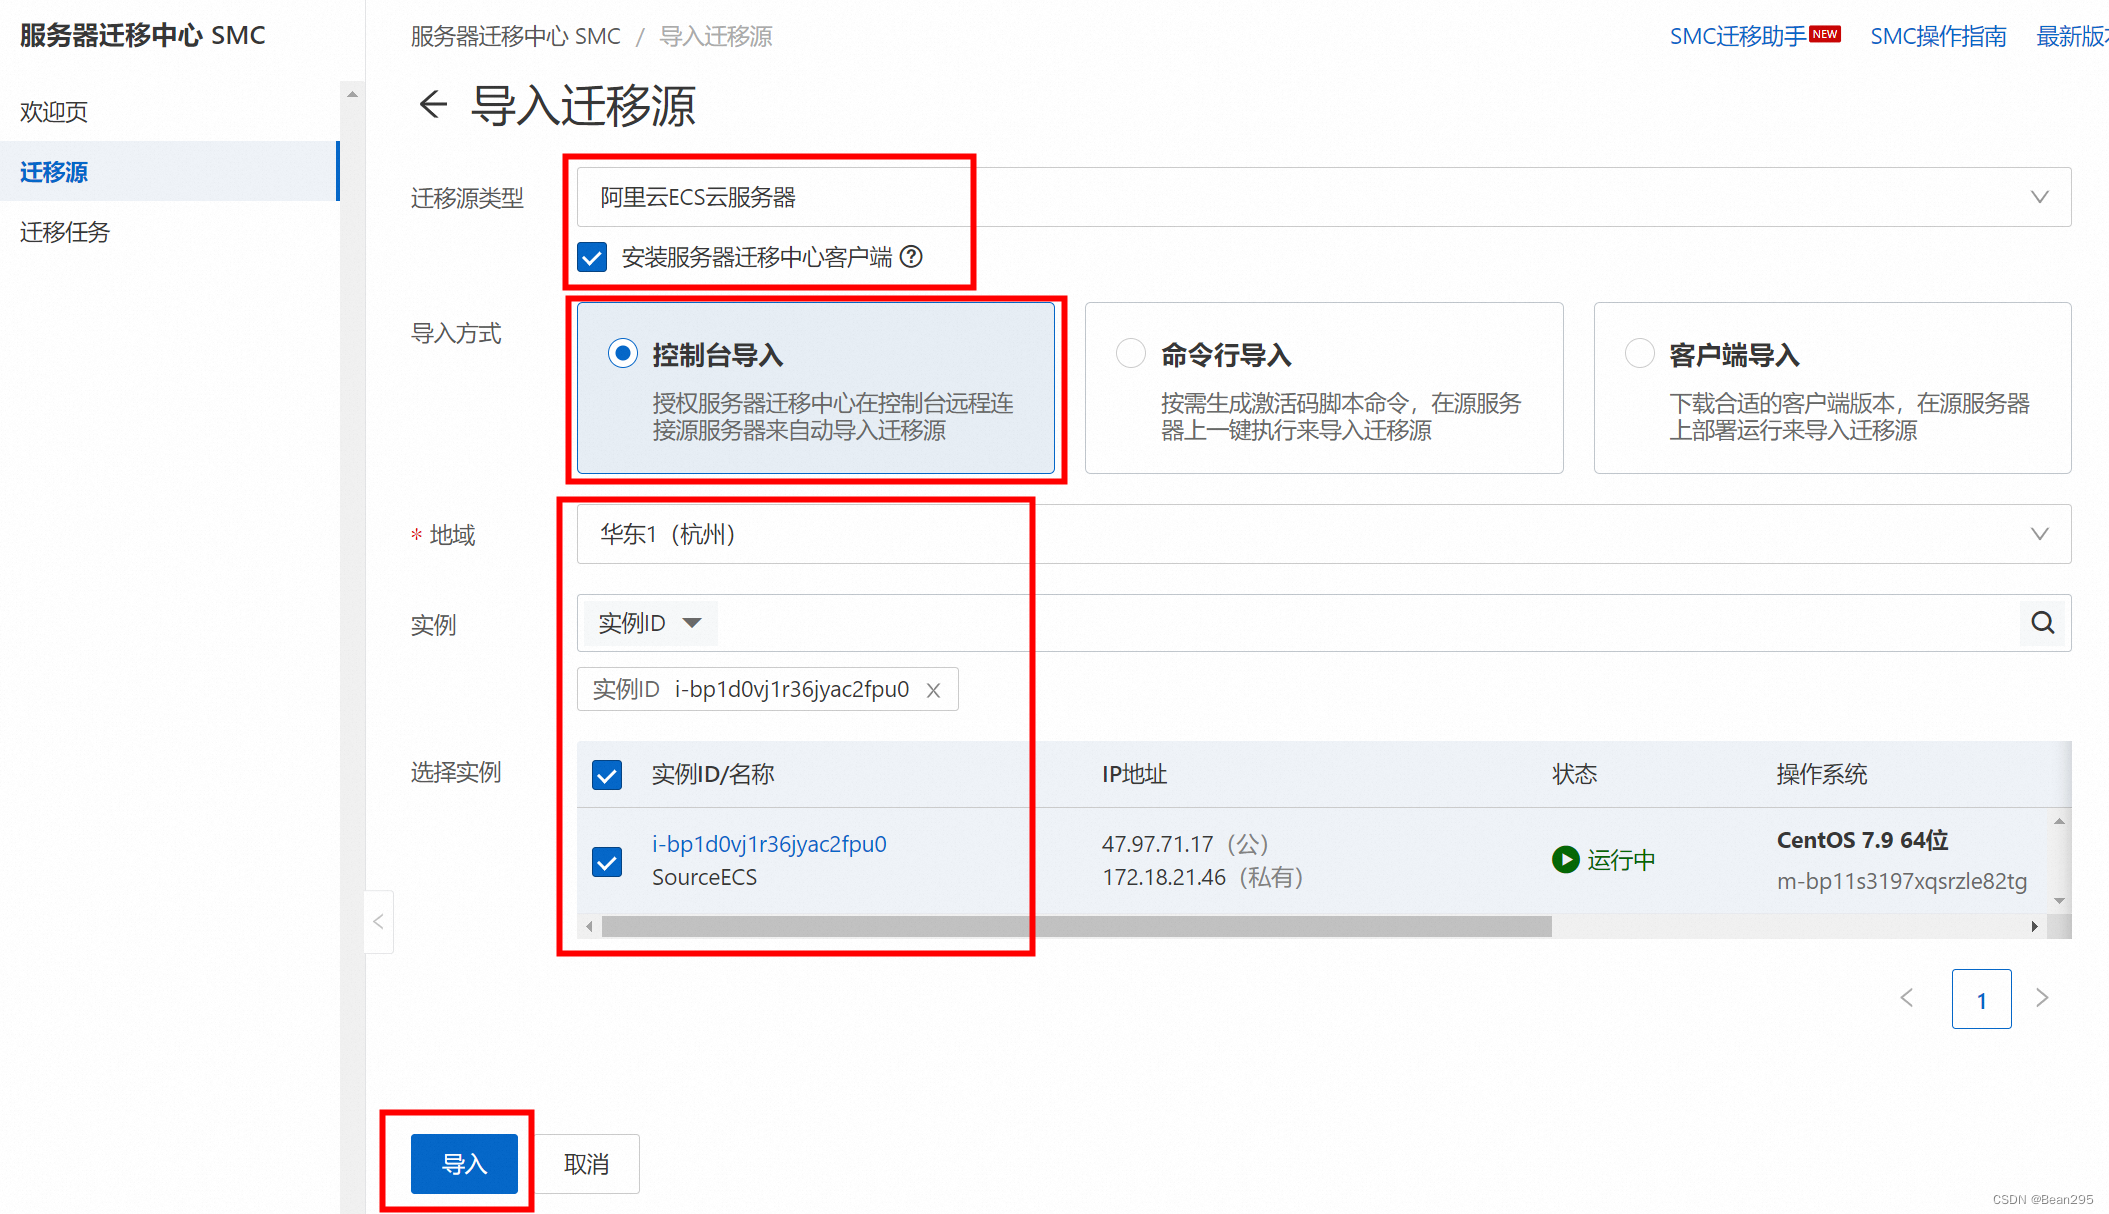Select the 命令行导入 radio option
Viewport: 2109px width, 1214px height.
(x=1131, y=353)
